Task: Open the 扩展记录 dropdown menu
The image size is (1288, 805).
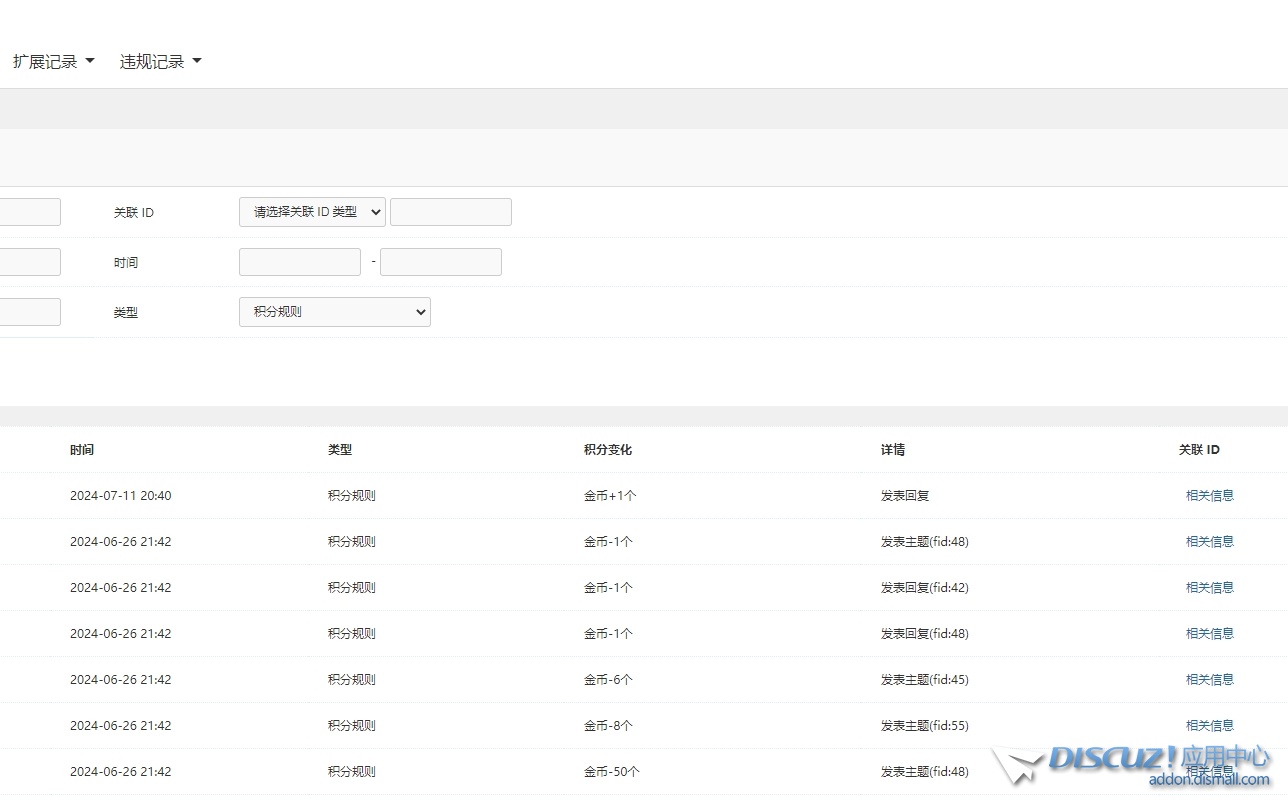Action: pyautogui.click(x=53, y=62)
